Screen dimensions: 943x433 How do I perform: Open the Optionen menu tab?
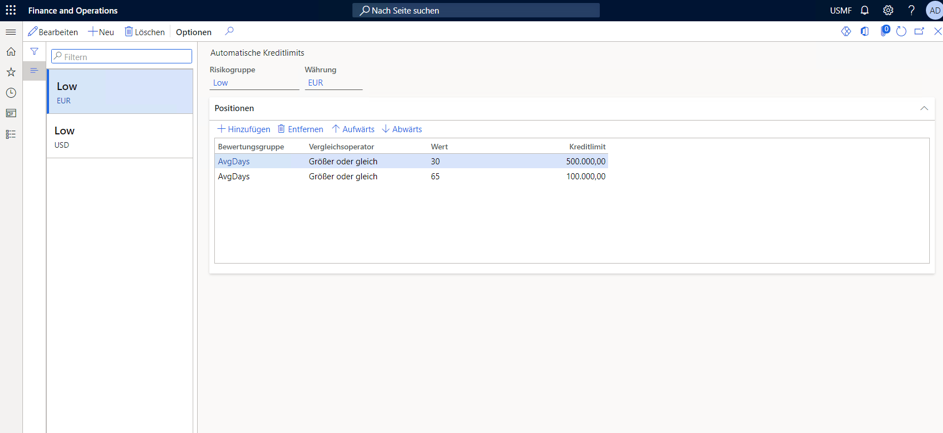click(193, 32)
